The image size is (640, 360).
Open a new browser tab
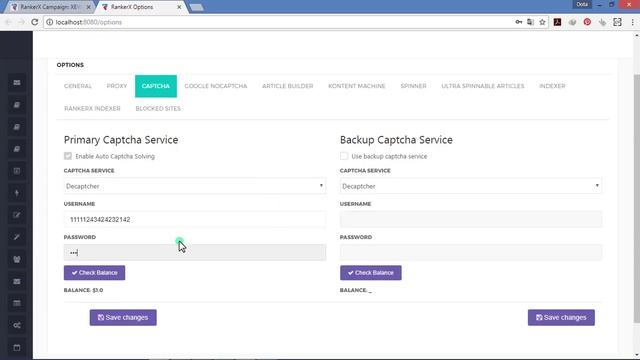tap(196, 7)
